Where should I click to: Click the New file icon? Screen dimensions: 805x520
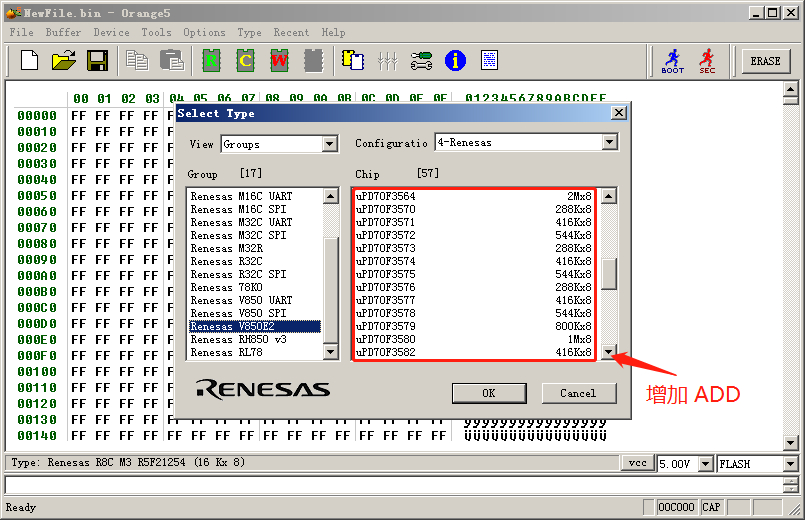30,61
